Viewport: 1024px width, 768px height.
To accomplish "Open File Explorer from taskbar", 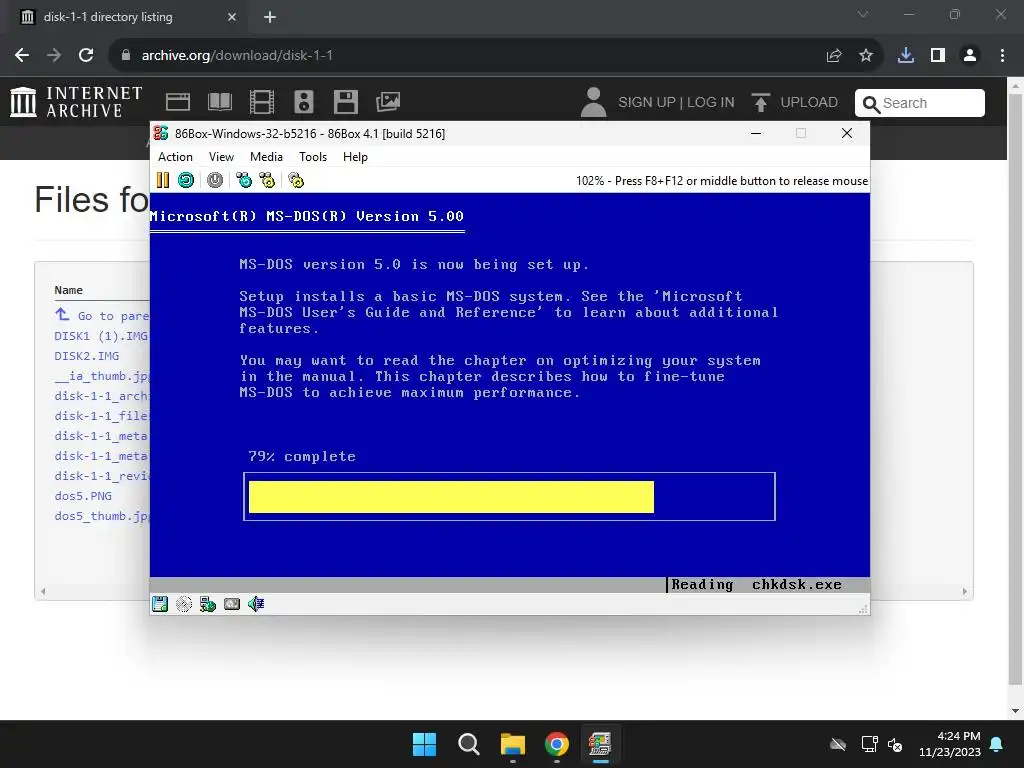I will click(x=513, y=744).
